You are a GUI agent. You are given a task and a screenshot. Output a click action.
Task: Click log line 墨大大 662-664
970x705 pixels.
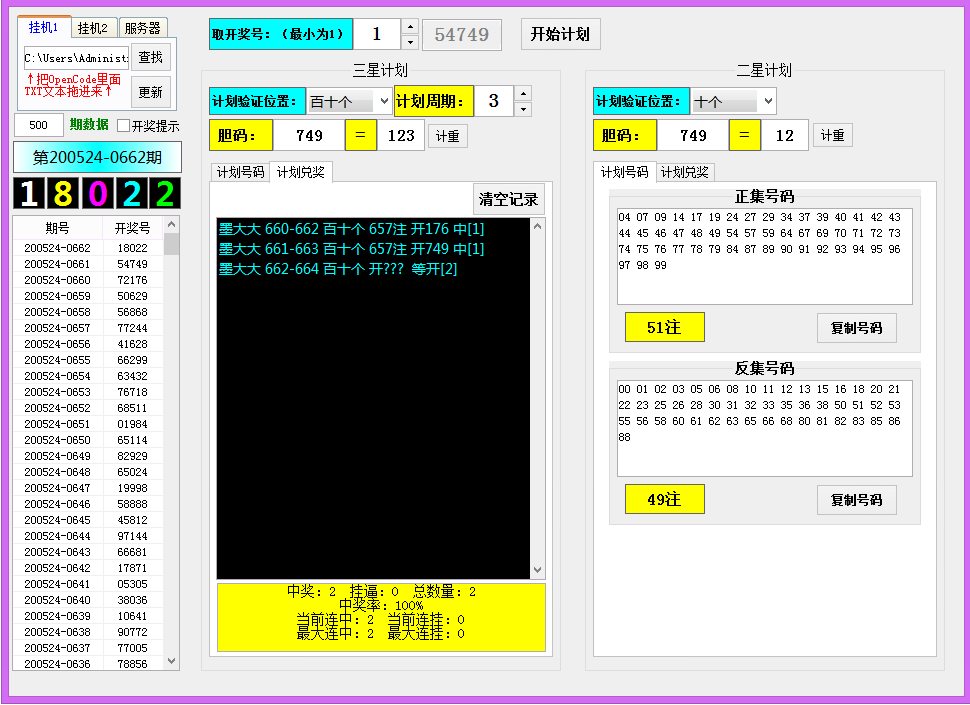[x=338, y=269]
